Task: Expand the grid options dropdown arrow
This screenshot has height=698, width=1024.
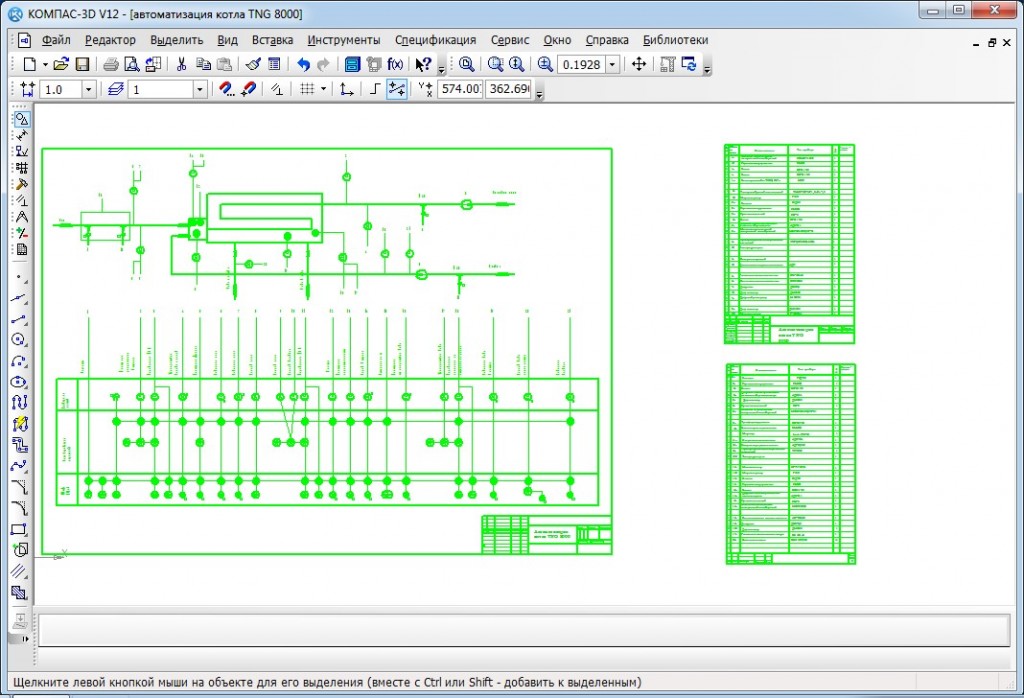Action: pos(323,89)
